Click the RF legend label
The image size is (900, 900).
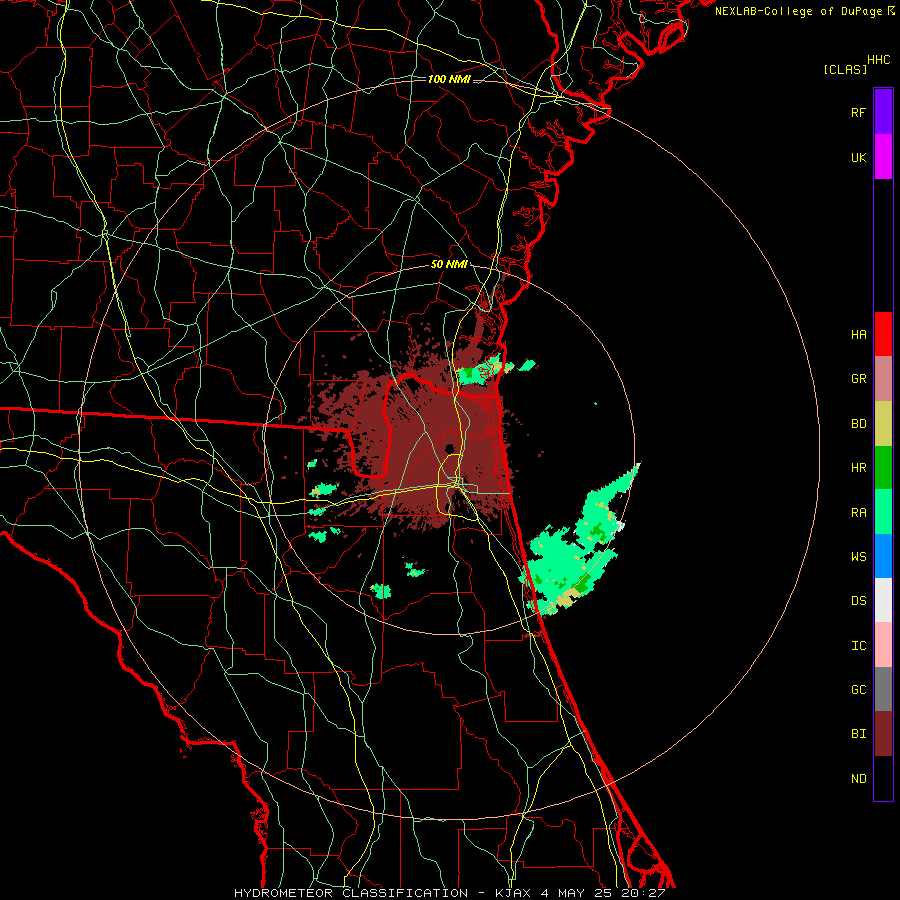858,112
